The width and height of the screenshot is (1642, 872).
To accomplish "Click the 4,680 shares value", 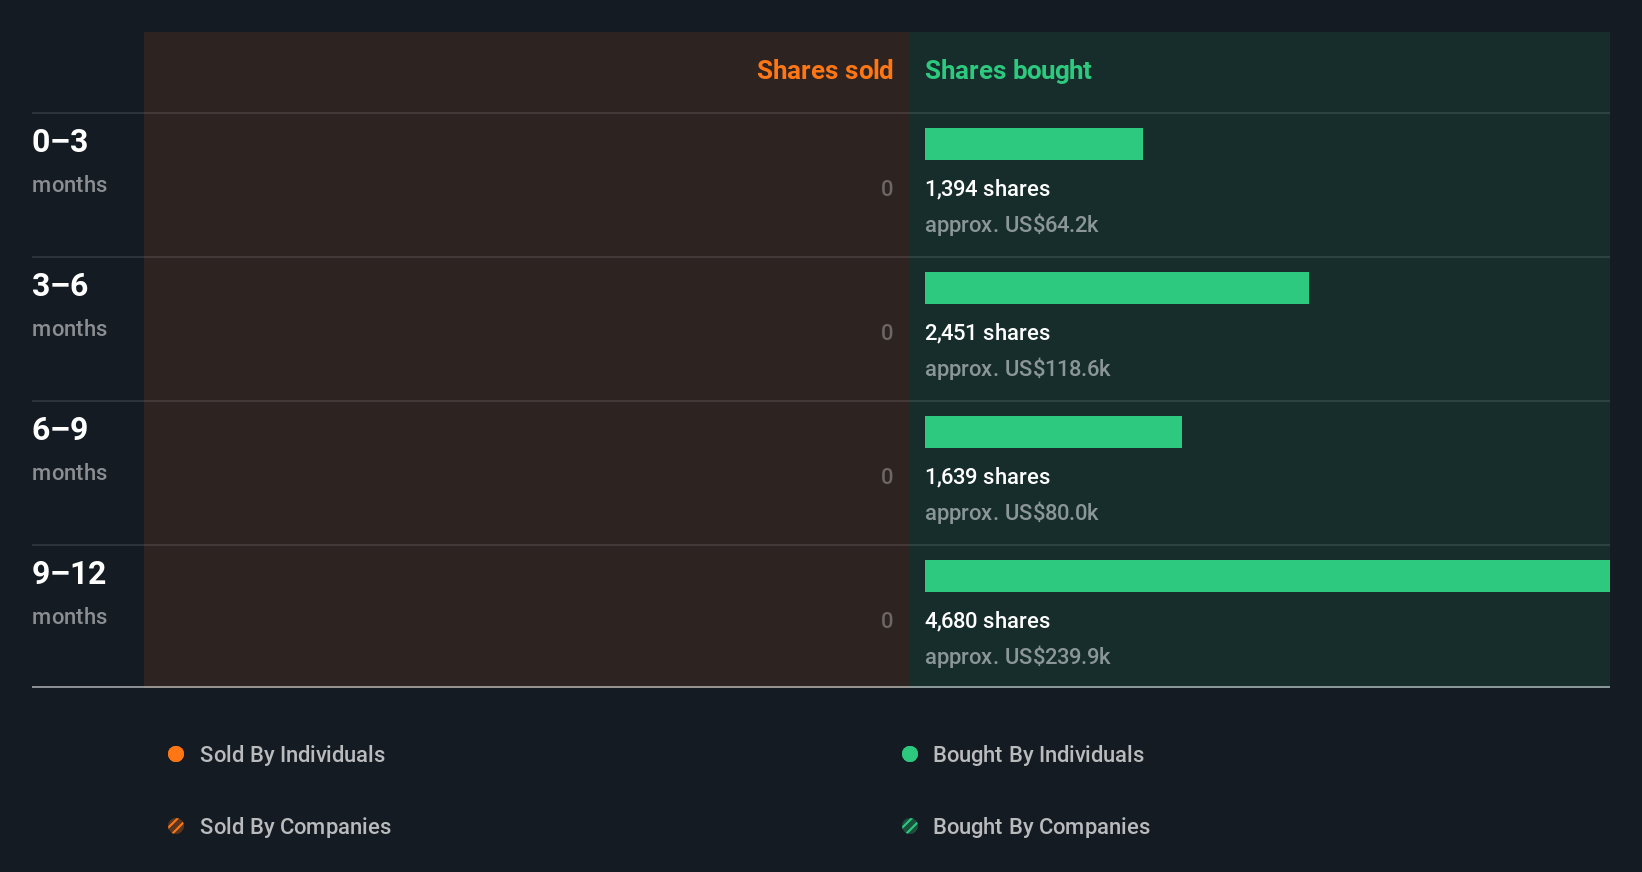I will tap(987, 620).
